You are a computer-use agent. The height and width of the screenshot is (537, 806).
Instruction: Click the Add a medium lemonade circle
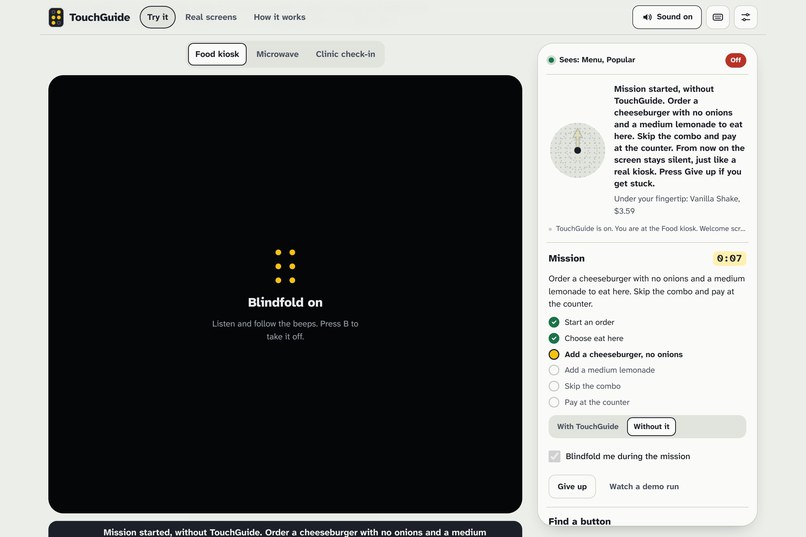(x=554, y=370)
